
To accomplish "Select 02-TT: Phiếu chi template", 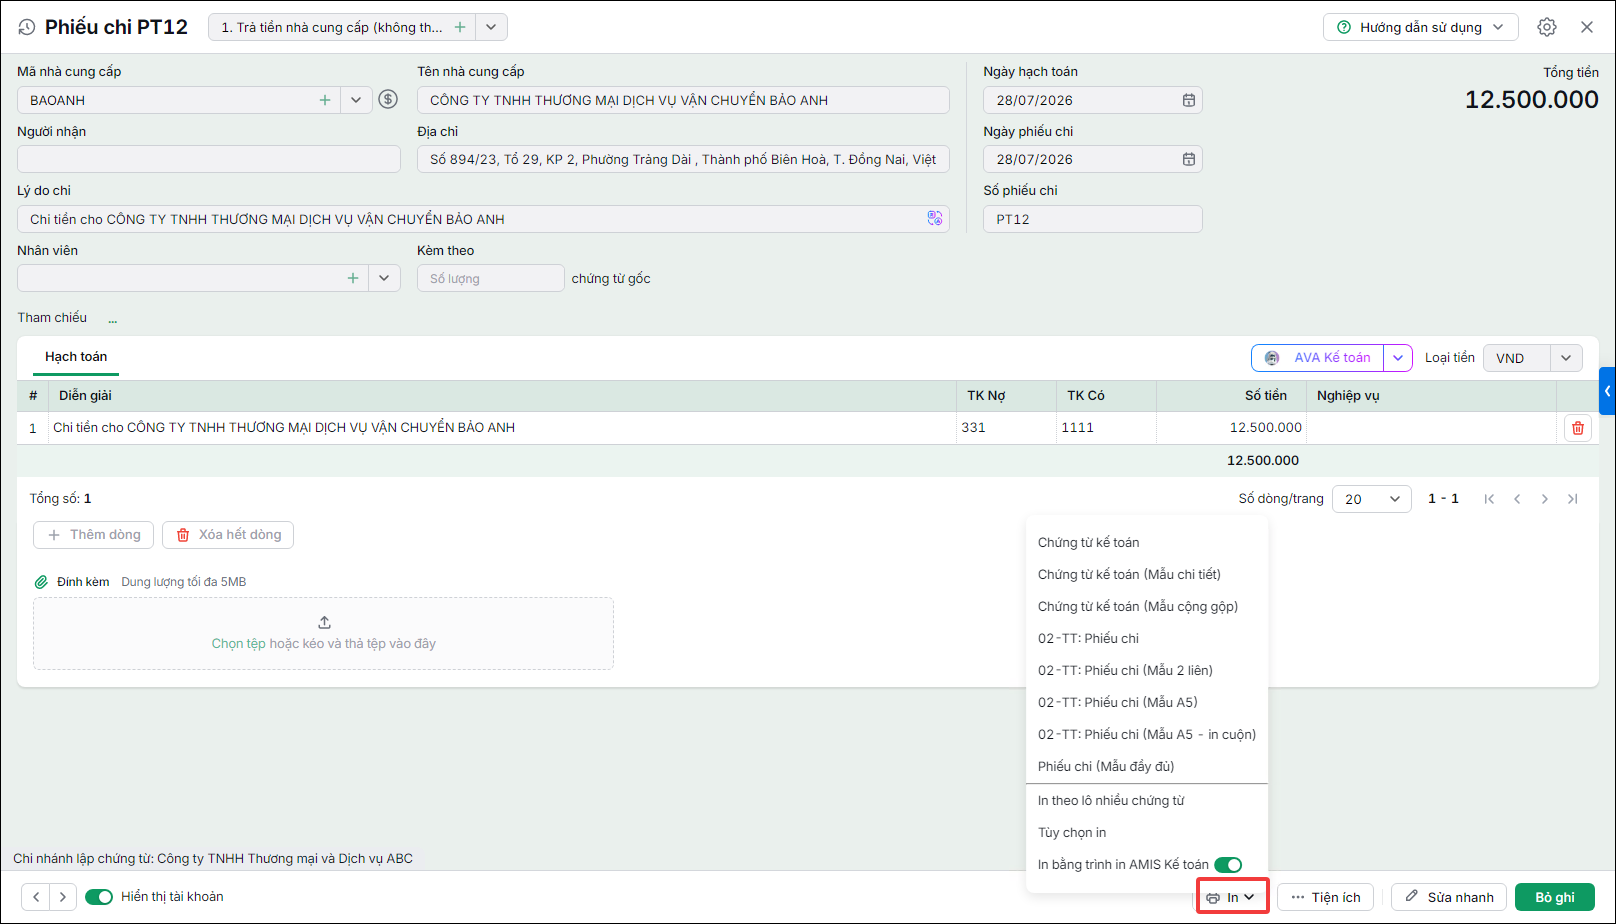I will pos(1088,639).
